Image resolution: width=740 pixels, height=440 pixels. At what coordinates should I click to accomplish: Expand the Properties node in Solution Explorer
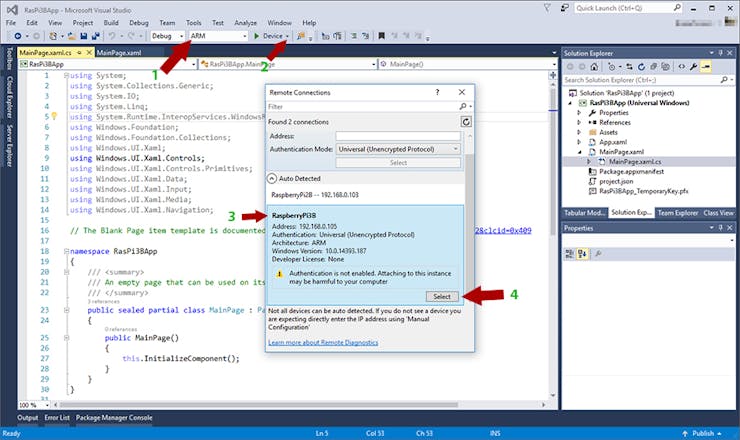click(579, 113)
